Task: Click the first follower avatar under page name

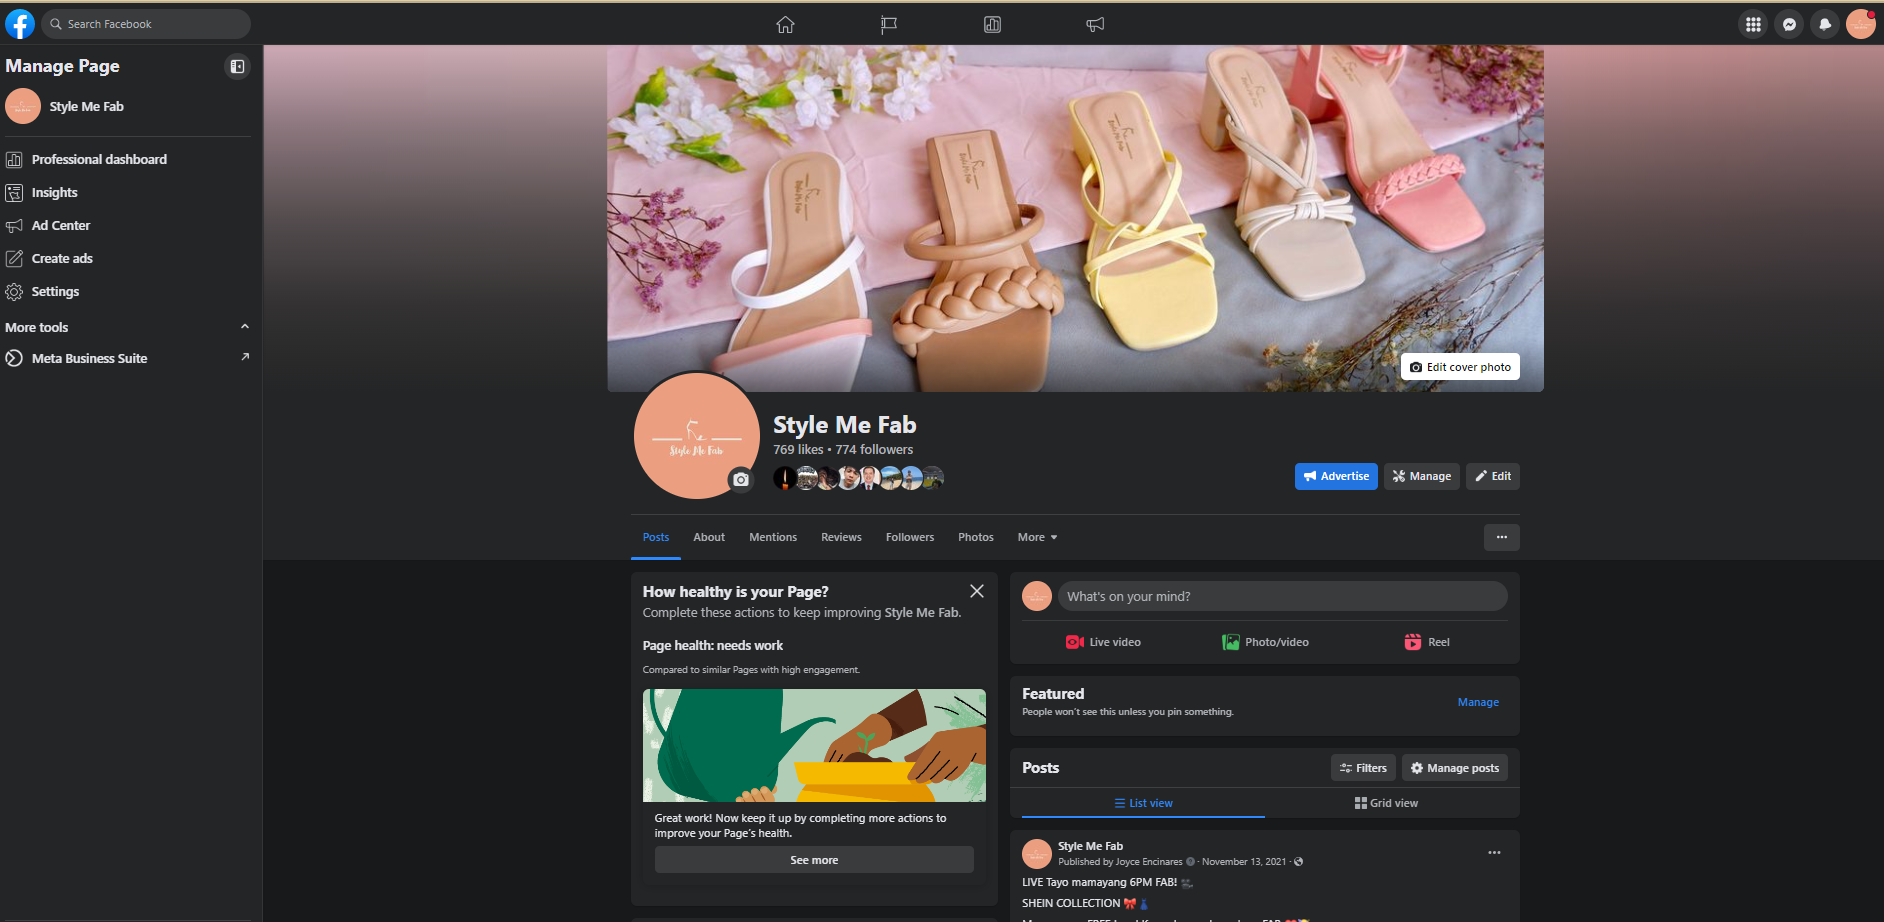Action: coord(785,478)
